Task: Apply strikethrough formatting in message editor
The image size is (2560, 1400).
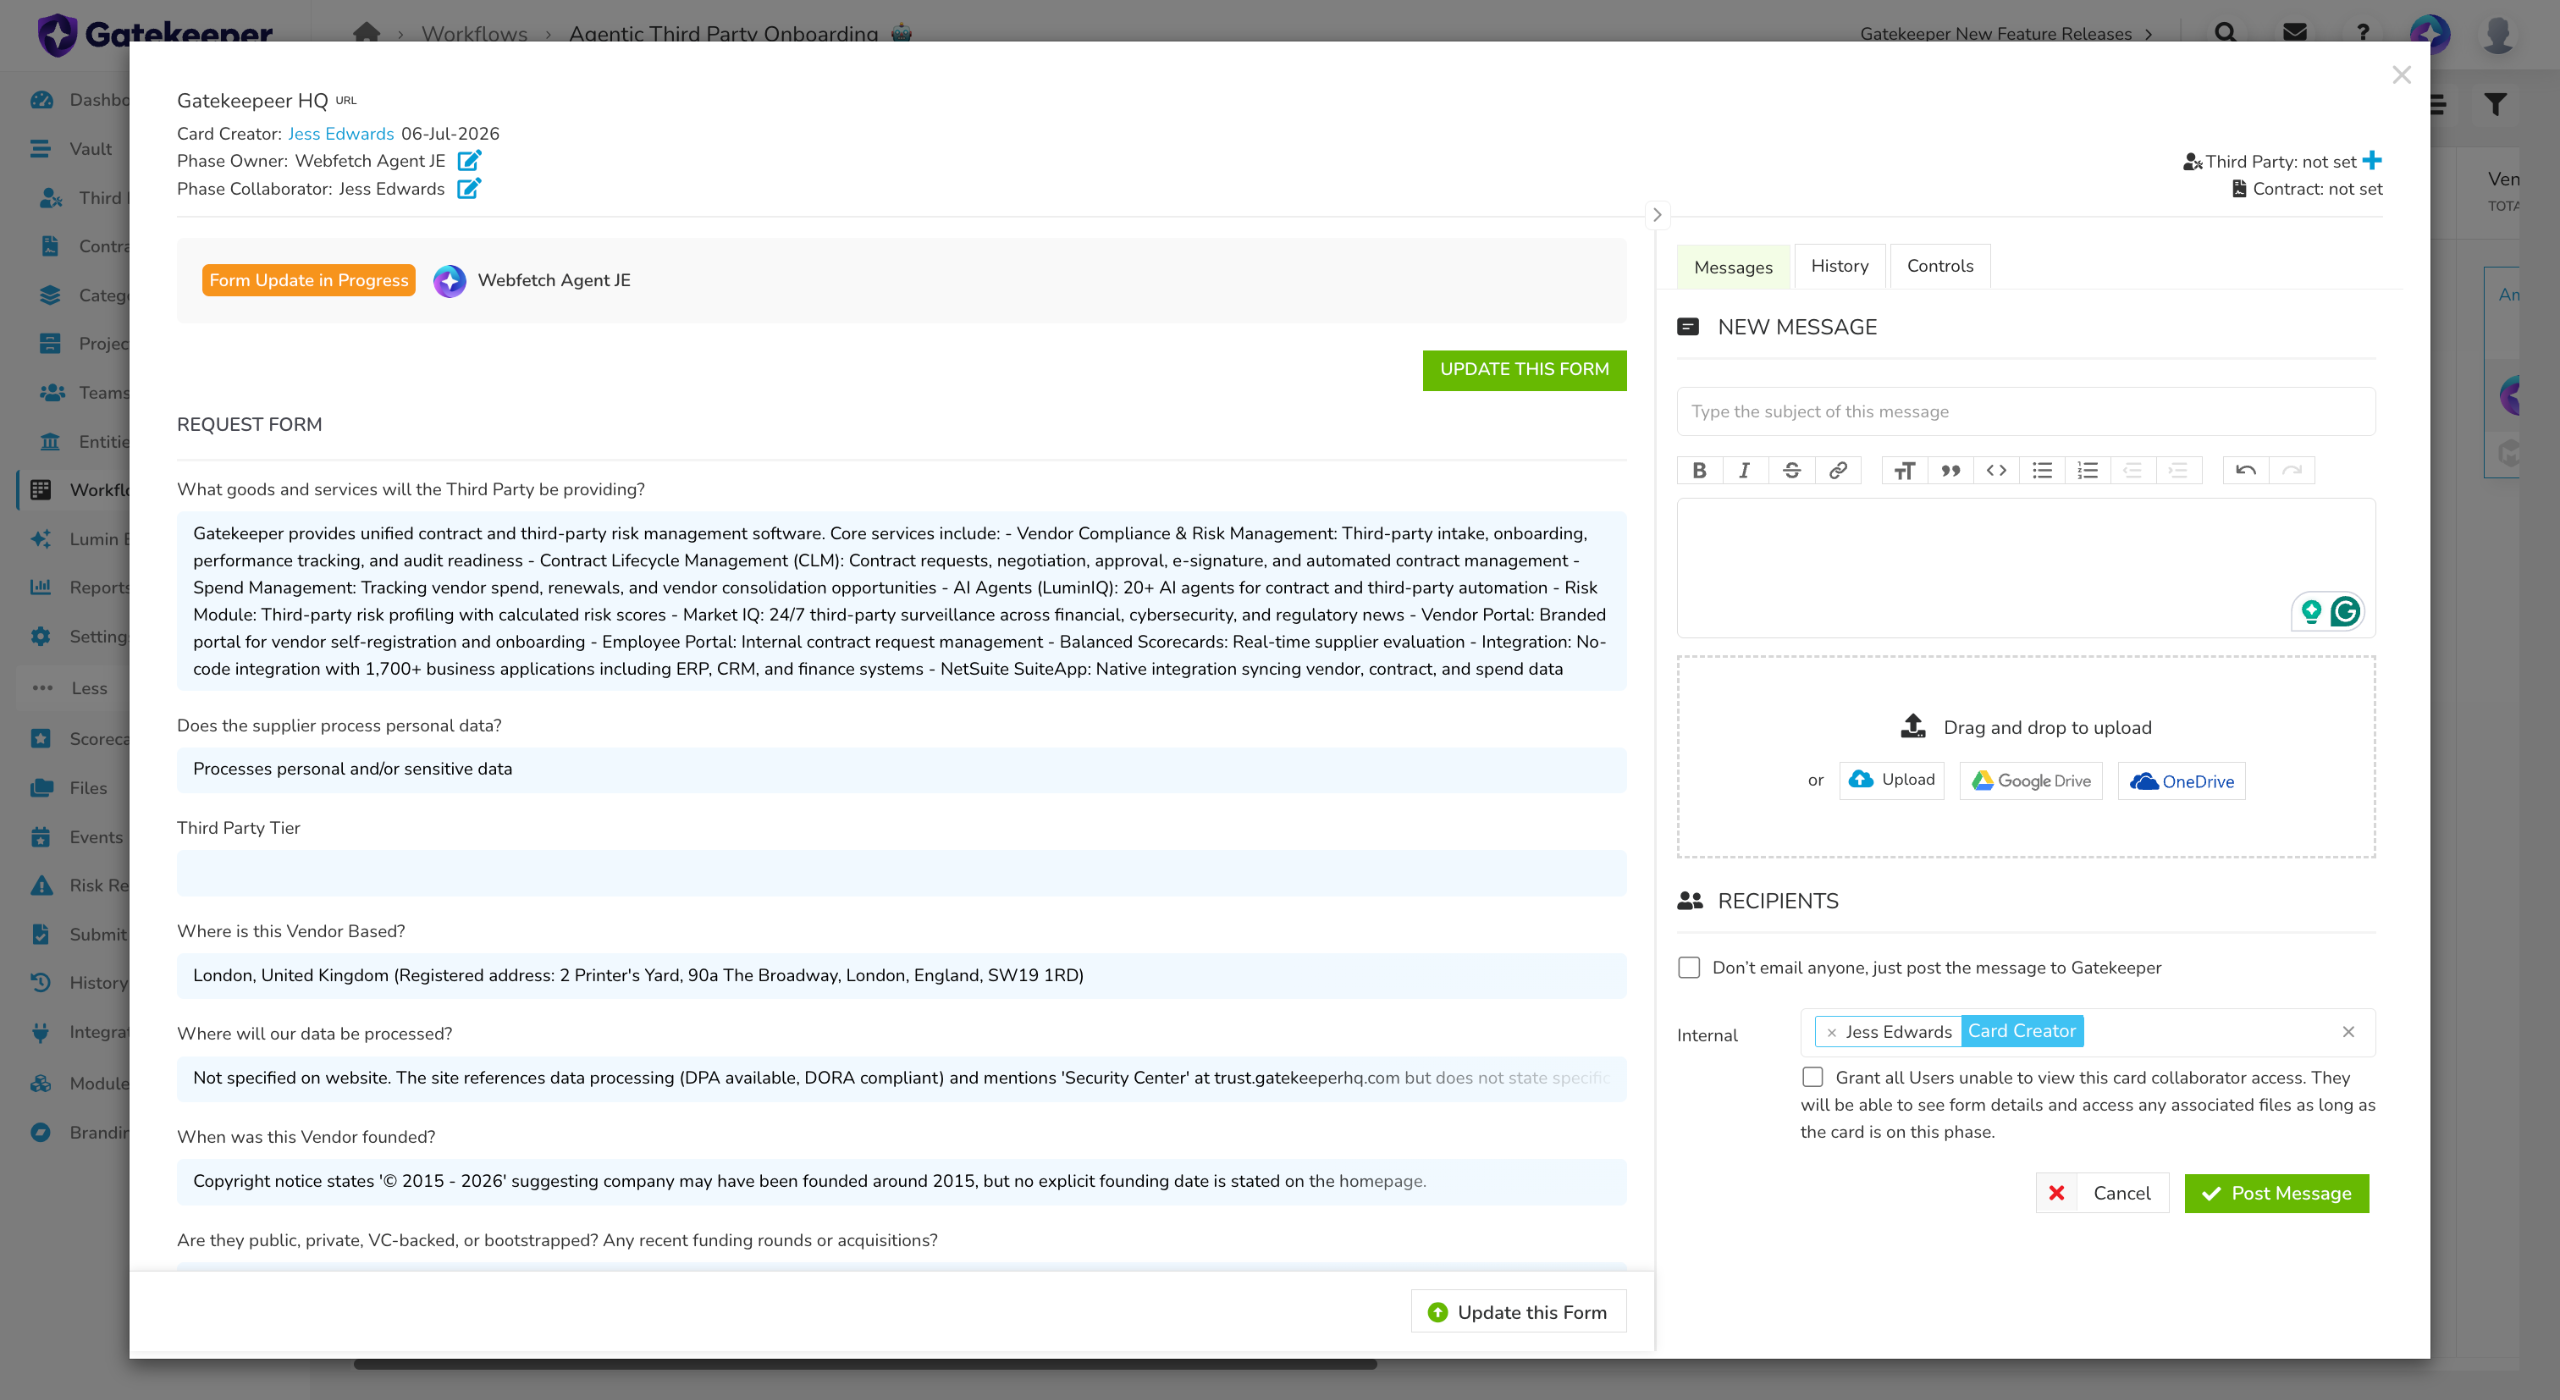Action: (1791, 470)
